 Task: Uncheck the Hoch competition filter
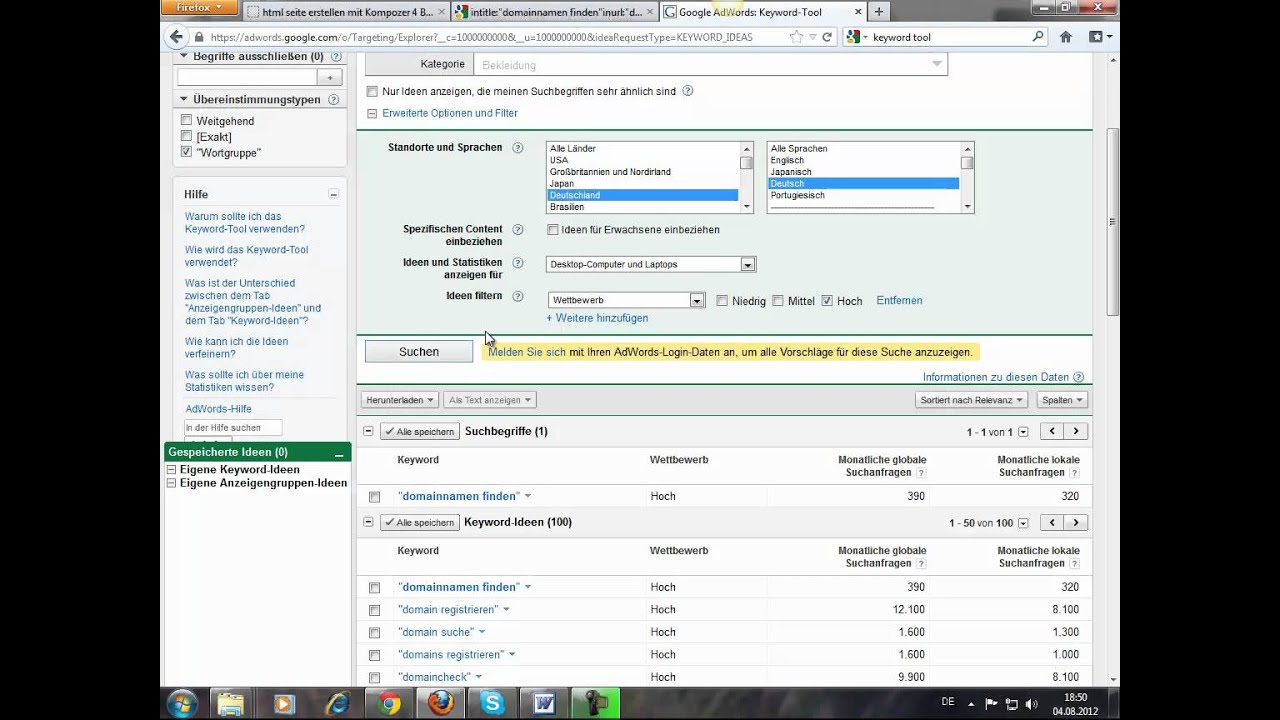(827, 301)
